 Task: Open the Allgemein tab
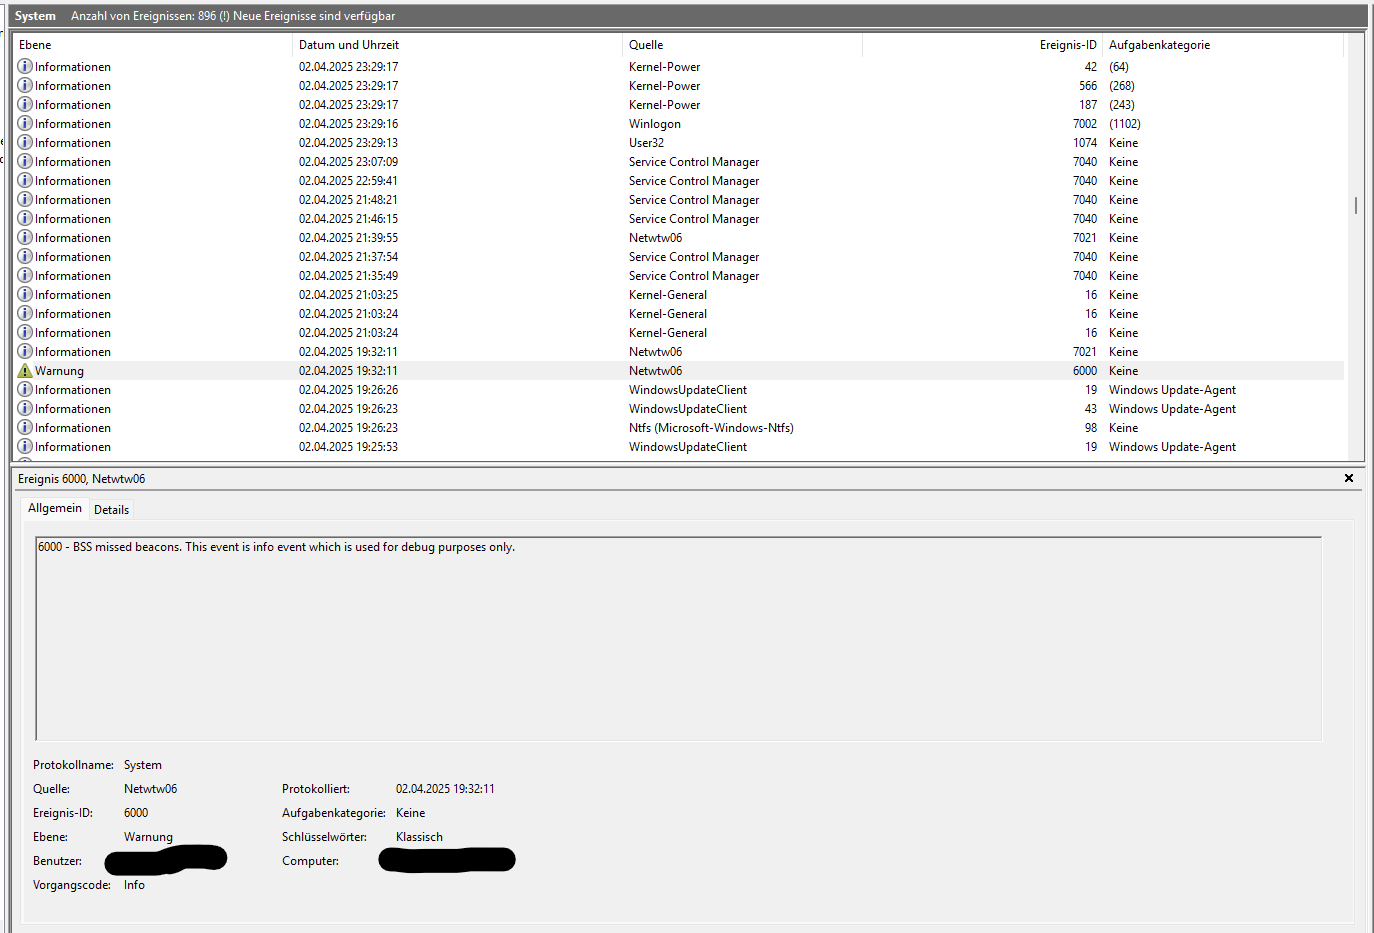click(x=55, y=508)
